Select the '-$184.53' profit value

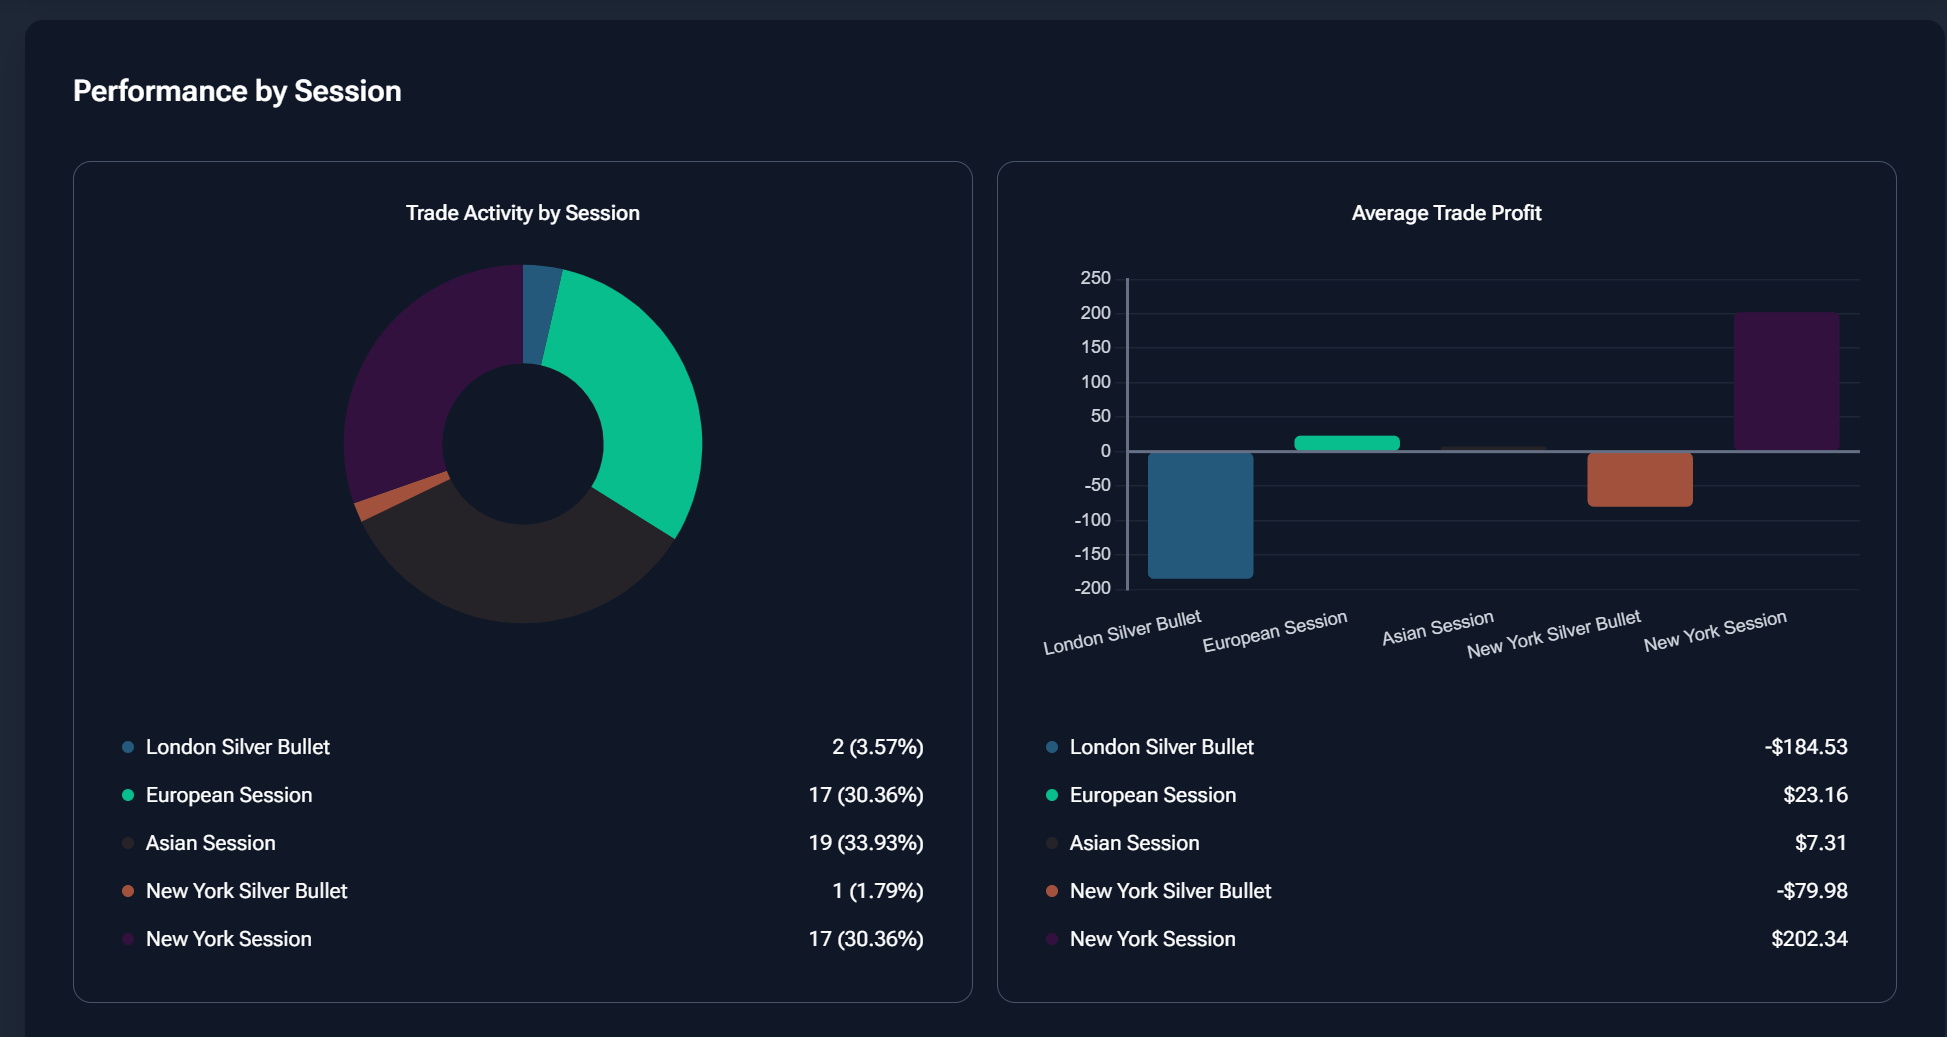1806,747
